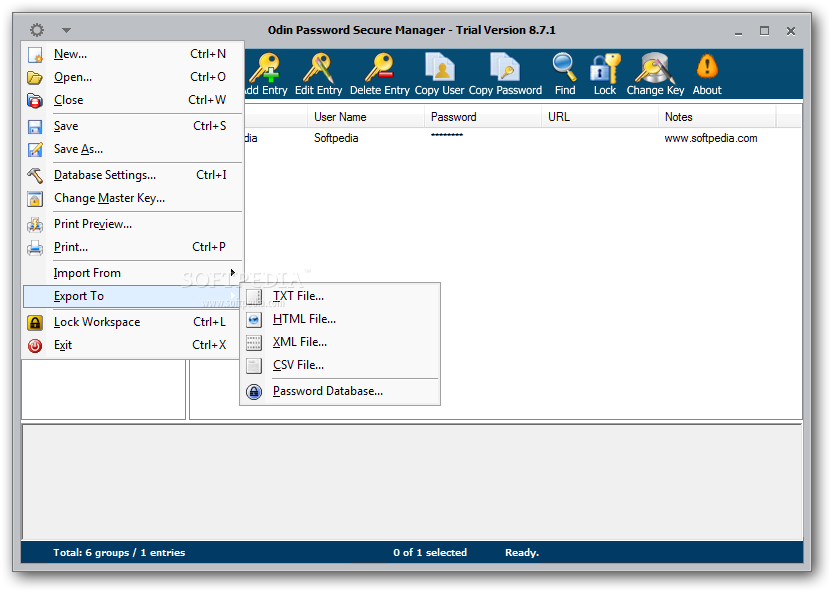This screenshot has height=592, width=832.
Task: Click the Save As pencil icon
Action: click(35, 150)
